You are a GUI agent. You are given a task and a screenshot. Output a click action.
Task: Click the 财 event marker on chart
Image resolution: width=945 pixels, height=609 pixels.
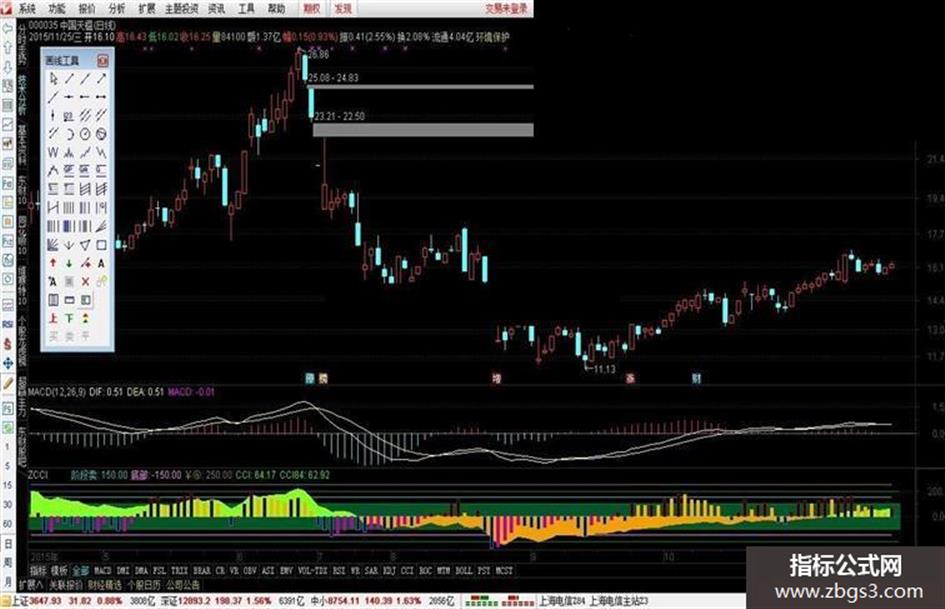pos(697,378)
